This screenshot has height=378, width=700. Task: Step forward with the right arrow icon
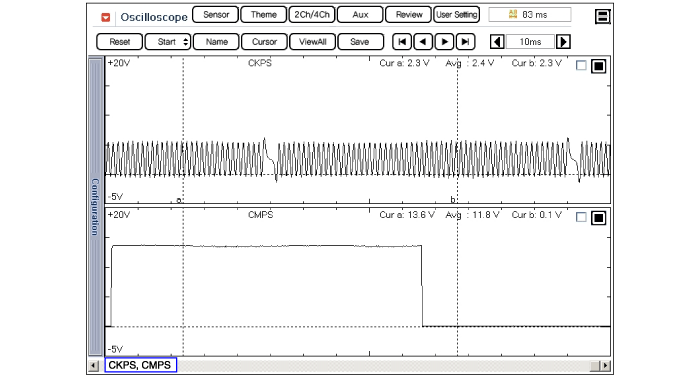pos(444,42)
